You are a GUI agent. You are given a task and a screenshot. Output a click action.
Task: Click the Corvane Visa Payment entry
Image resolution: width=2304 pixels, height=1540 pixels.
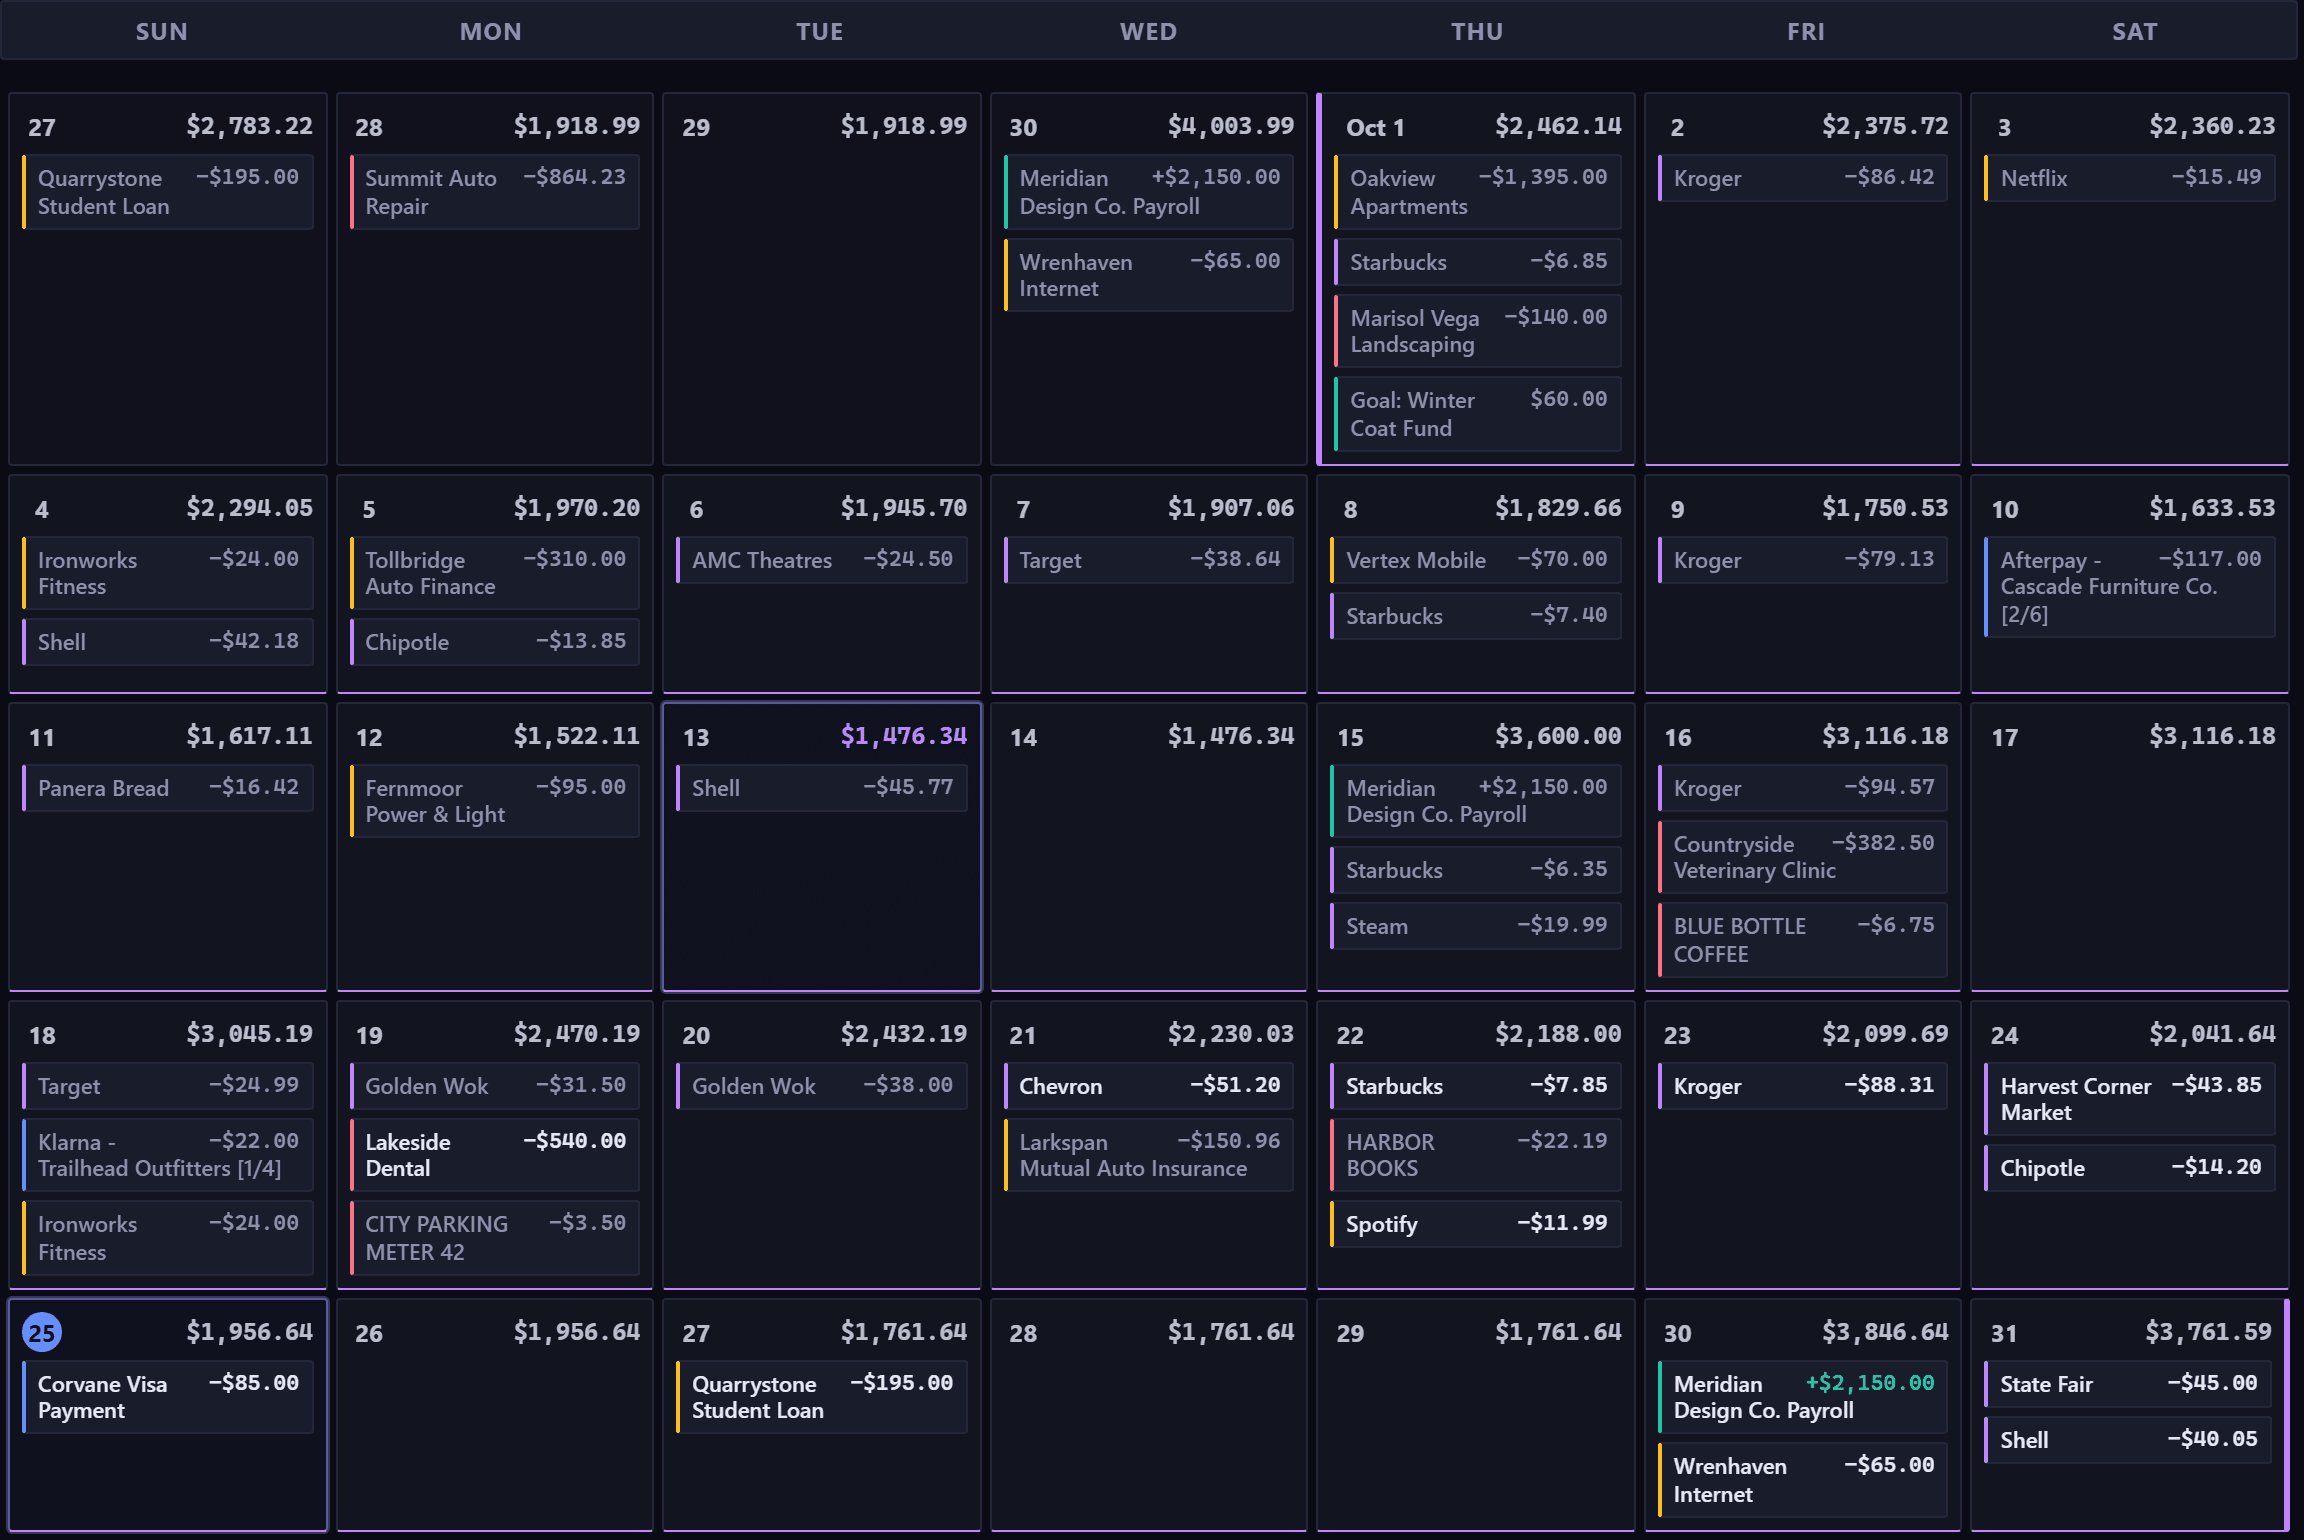tap(168, 1397)
